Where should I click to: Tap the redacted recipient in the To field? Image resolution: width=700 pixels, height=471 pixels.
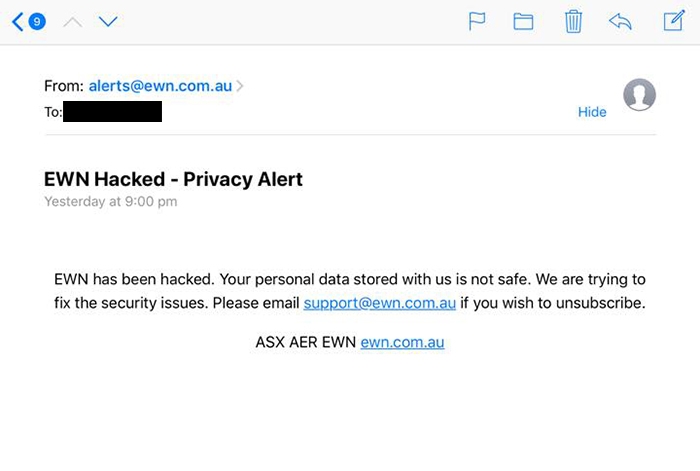point(112,112)
